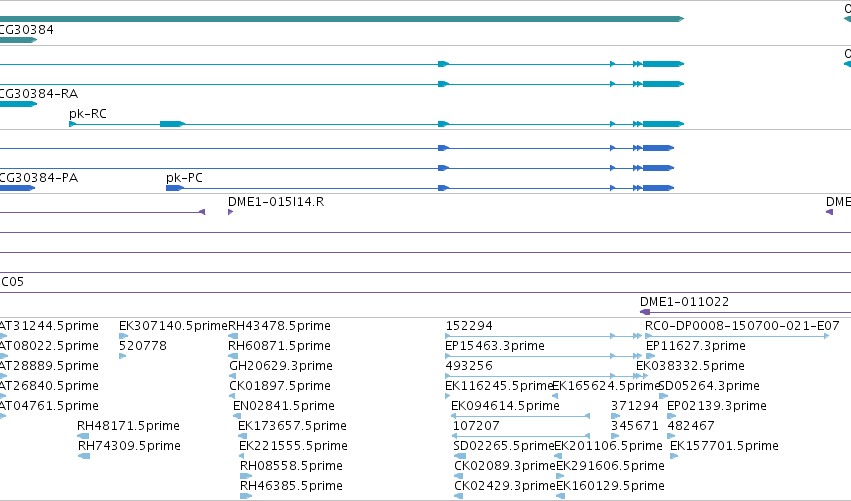Click the long teal gene bar at top
Image resolution: width=851 pixels, height=501 pixels.
pos(342,19)
